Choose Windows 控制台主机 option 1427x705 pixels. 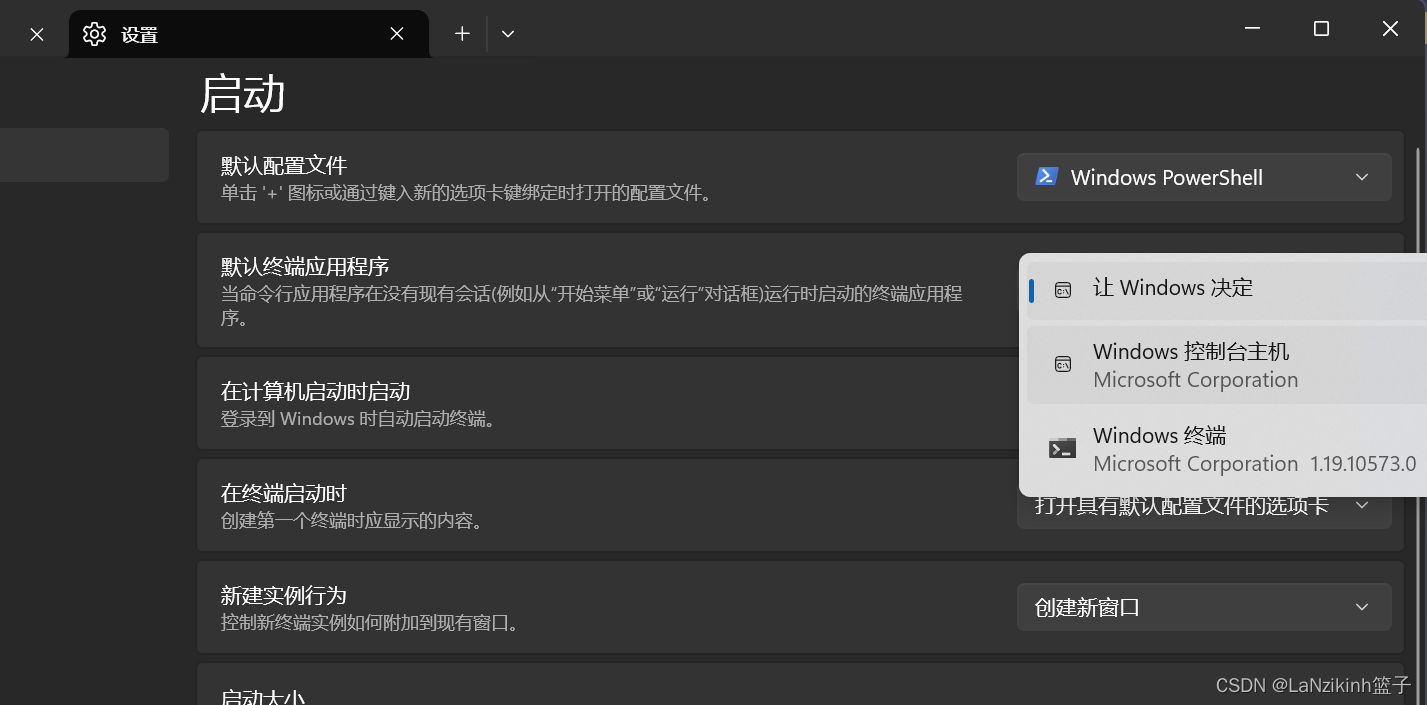click(1227, 365)
